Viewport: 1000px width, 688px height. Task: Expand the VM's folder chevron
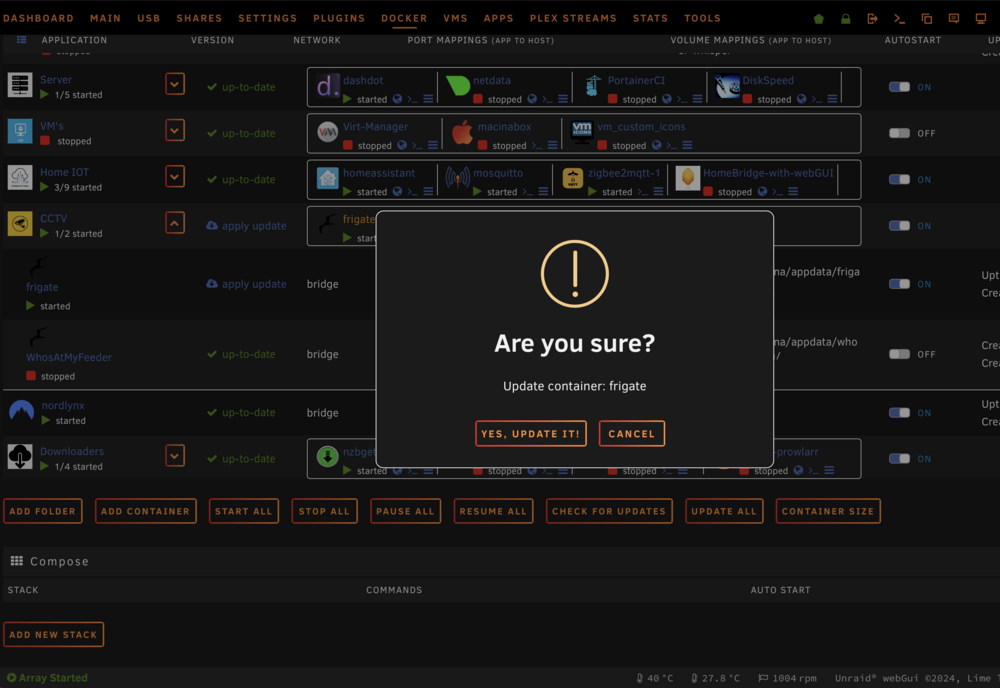coord(175,130)
